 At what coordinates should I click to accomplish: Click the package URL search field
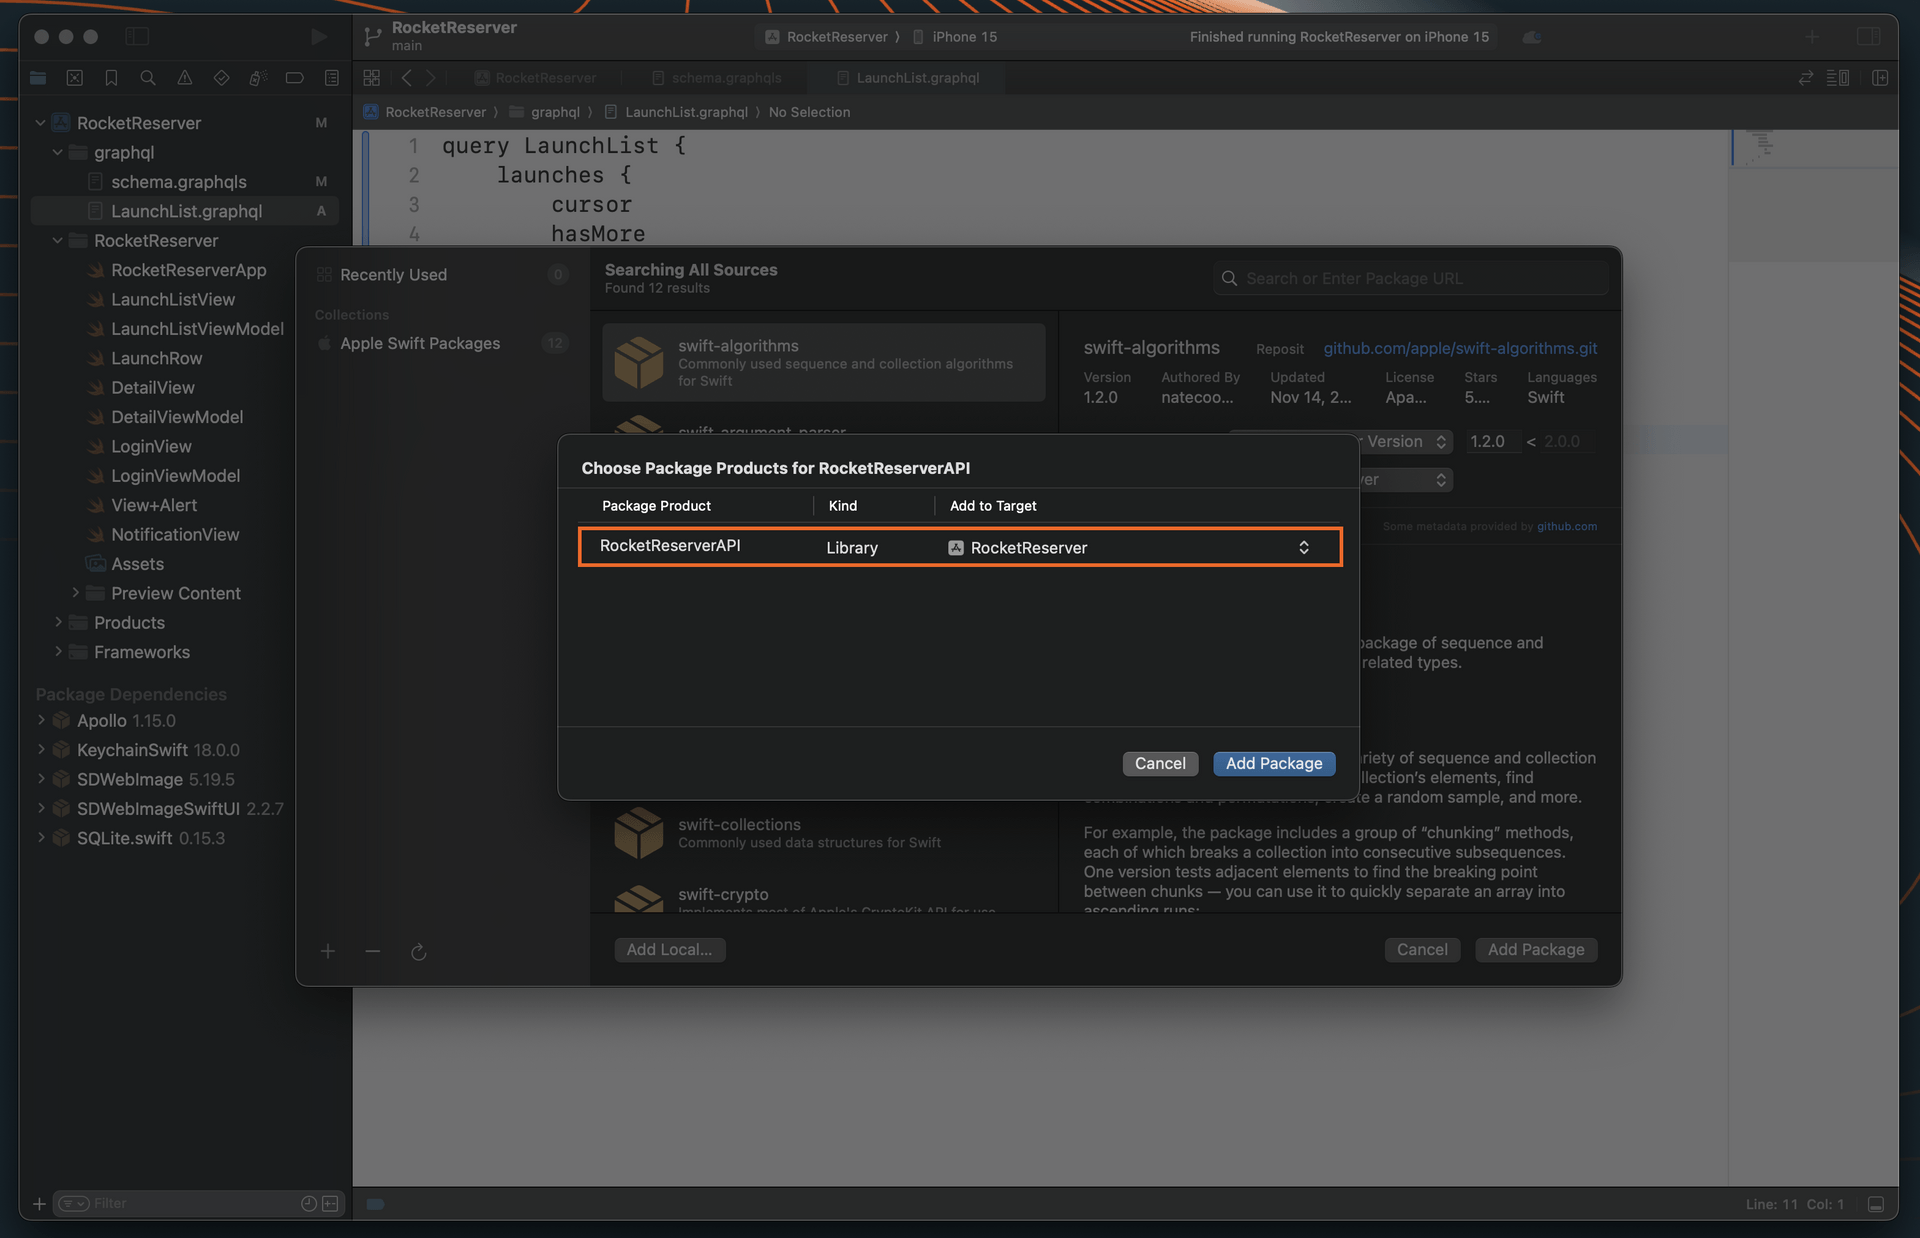pos(1410,278)
